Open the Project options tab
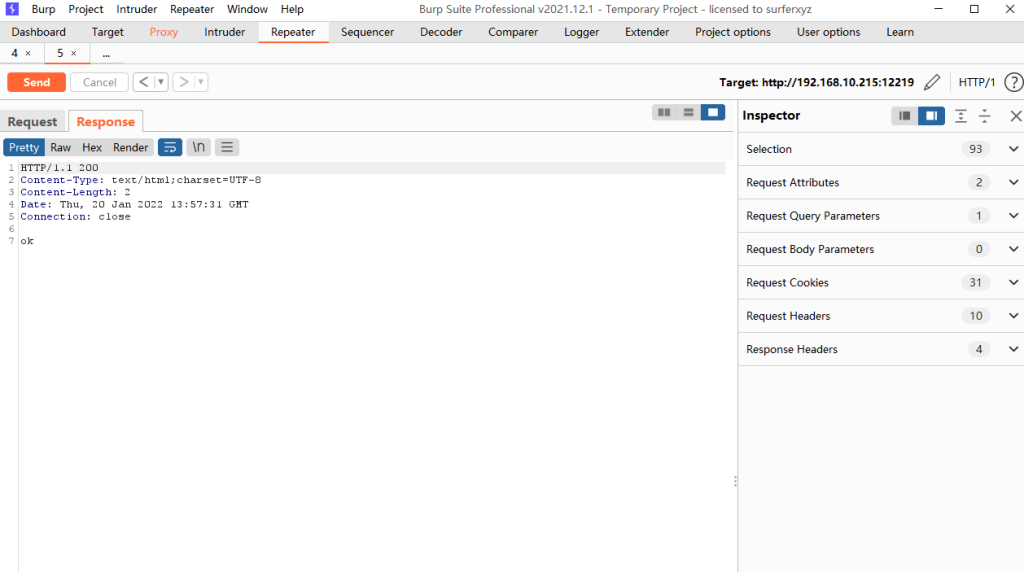 click(x=732, y=32)
